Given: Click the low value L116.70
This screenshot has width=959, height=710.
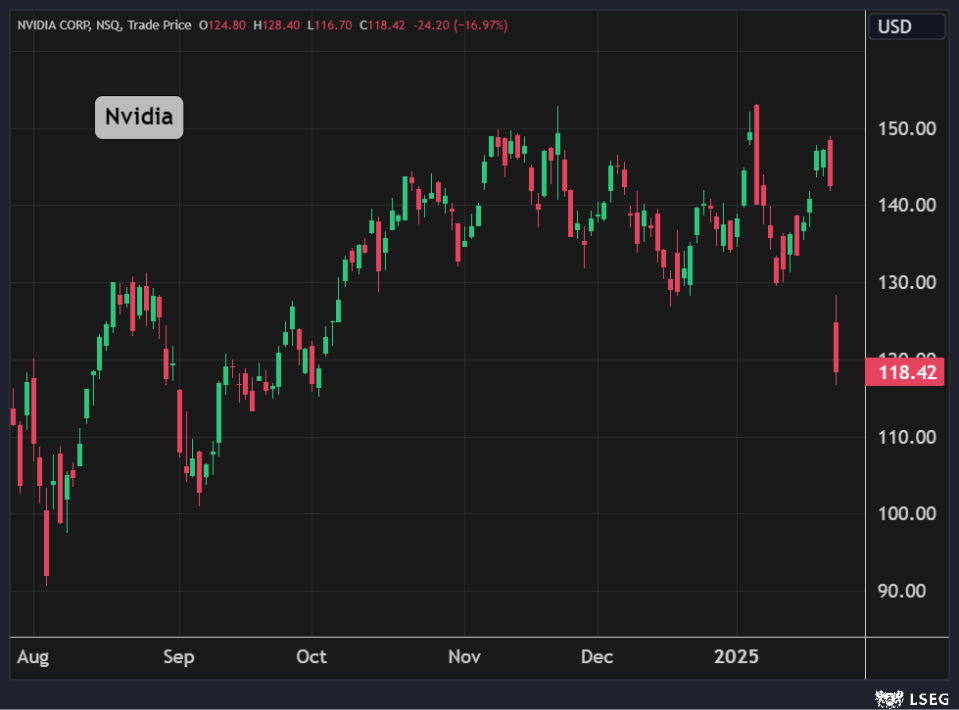Looking at the screenshot, I should coord(330,25).
